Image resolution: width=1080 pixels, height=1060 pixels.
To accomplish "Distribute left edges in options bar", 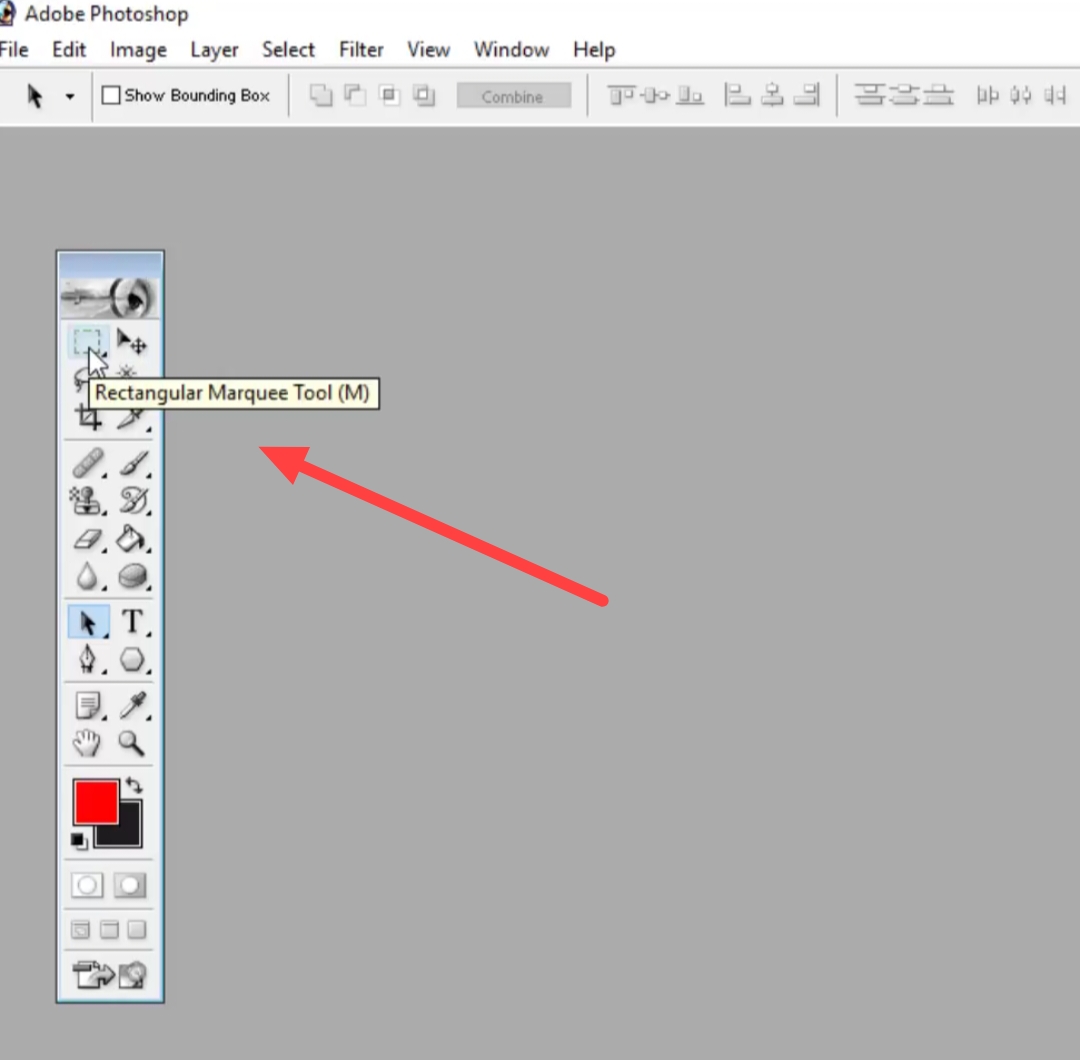I will click(x=987, y=95).
